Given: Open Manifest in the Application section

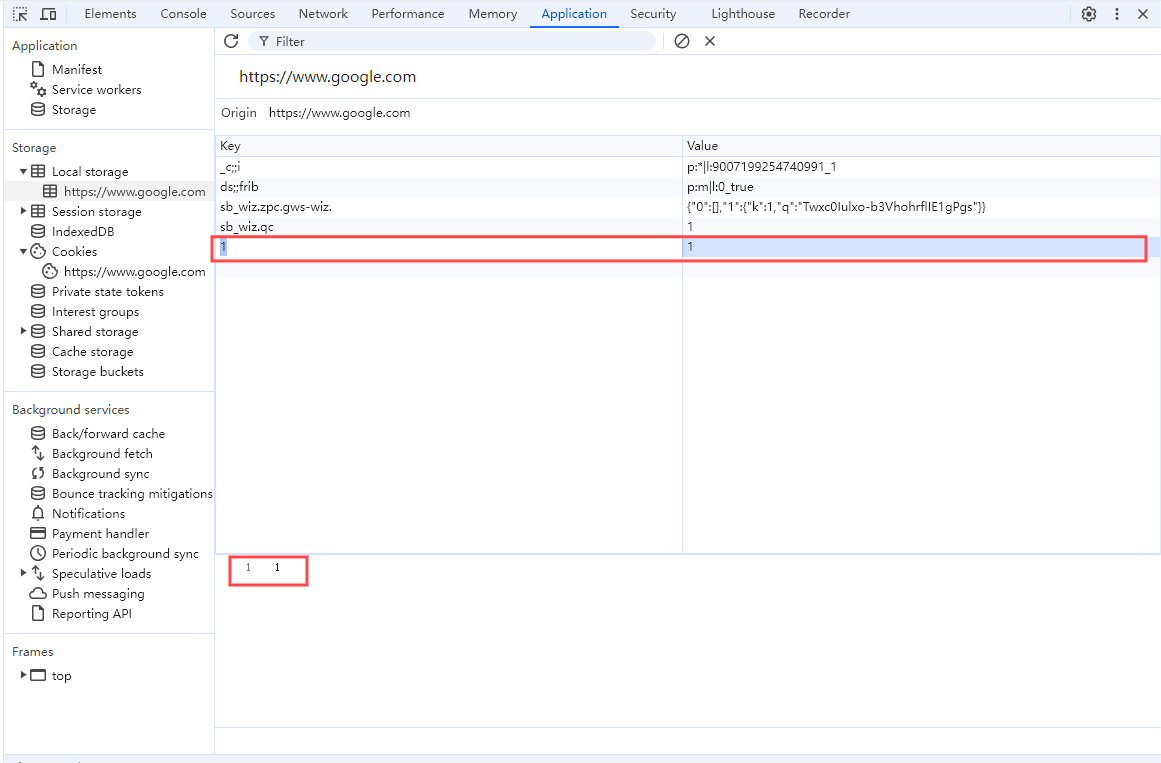Looking at the screenshot, I should (76, 70).
